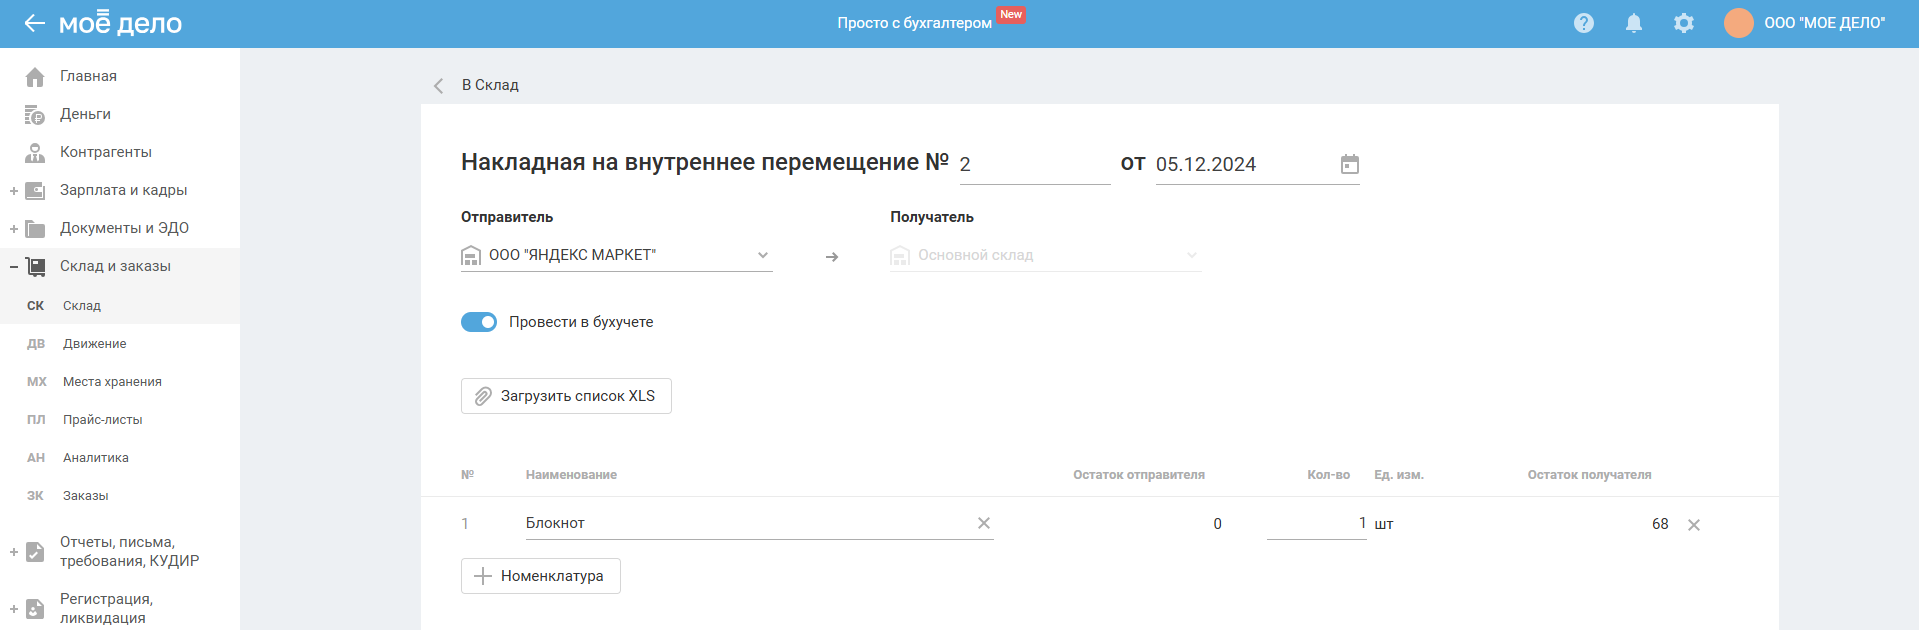This screenshot has width=1919, height=630.
Task: Edit quantity field showing 1
Action: [x=1317, y=523]
